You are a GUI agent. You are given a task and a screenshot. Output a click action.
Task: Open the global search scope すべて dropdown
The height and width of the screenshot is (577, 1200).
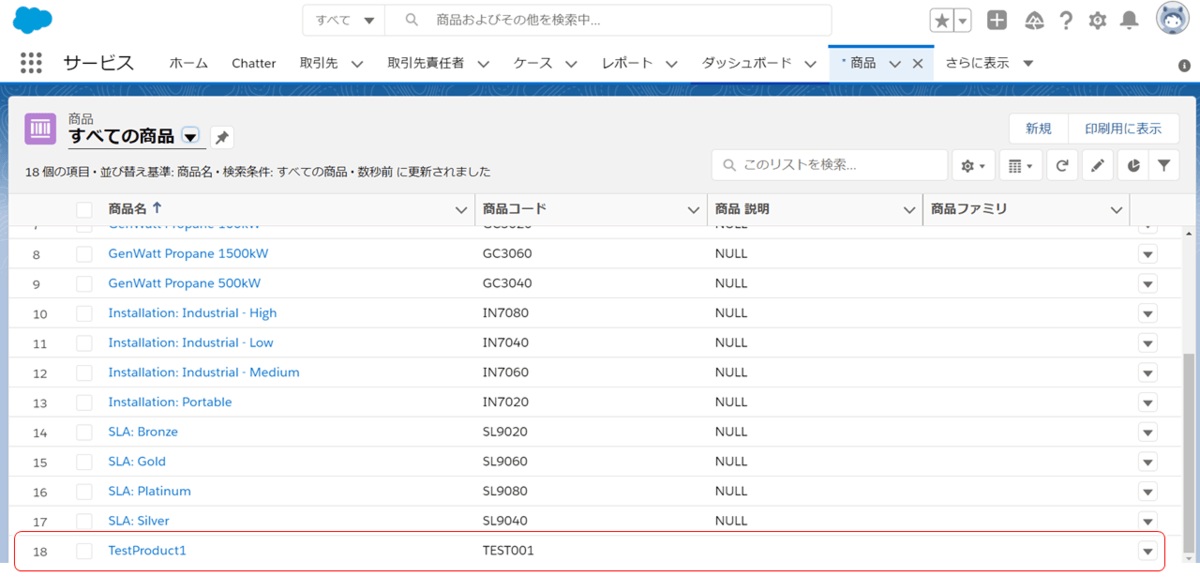coord(345,20)
